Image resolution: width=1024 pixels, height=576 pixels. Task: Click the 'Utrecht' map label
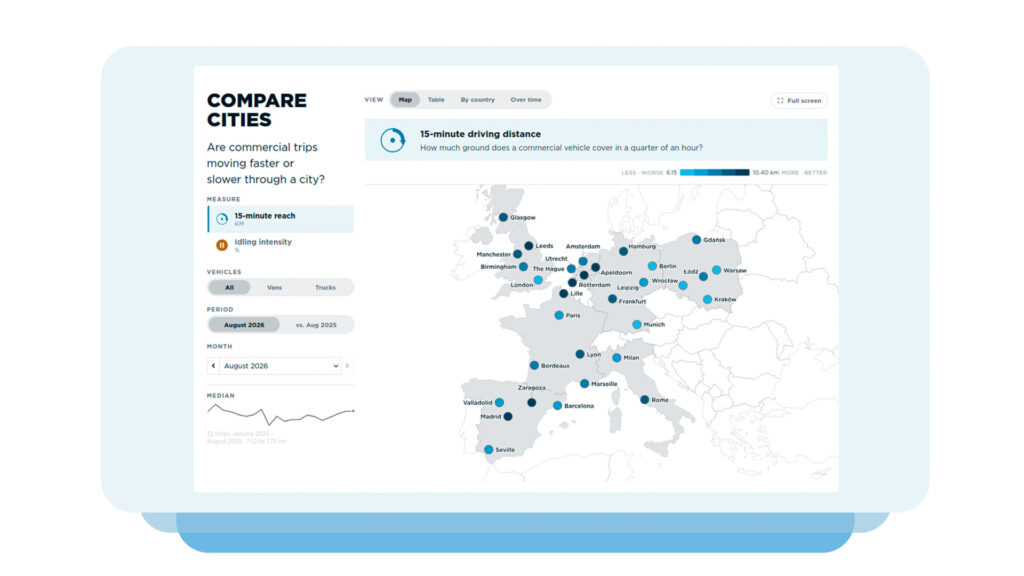click(556, 259)
